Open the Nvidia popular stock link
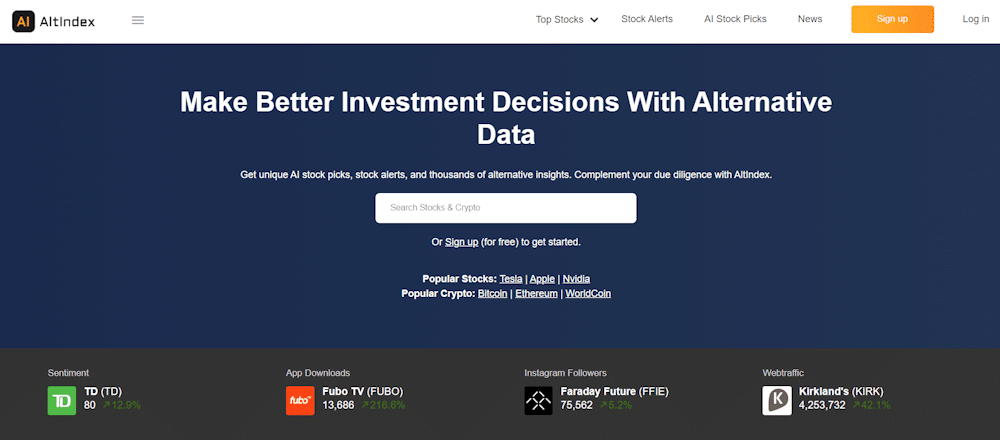The height and width of the screenshot is (440, 1000). (576, 279)
